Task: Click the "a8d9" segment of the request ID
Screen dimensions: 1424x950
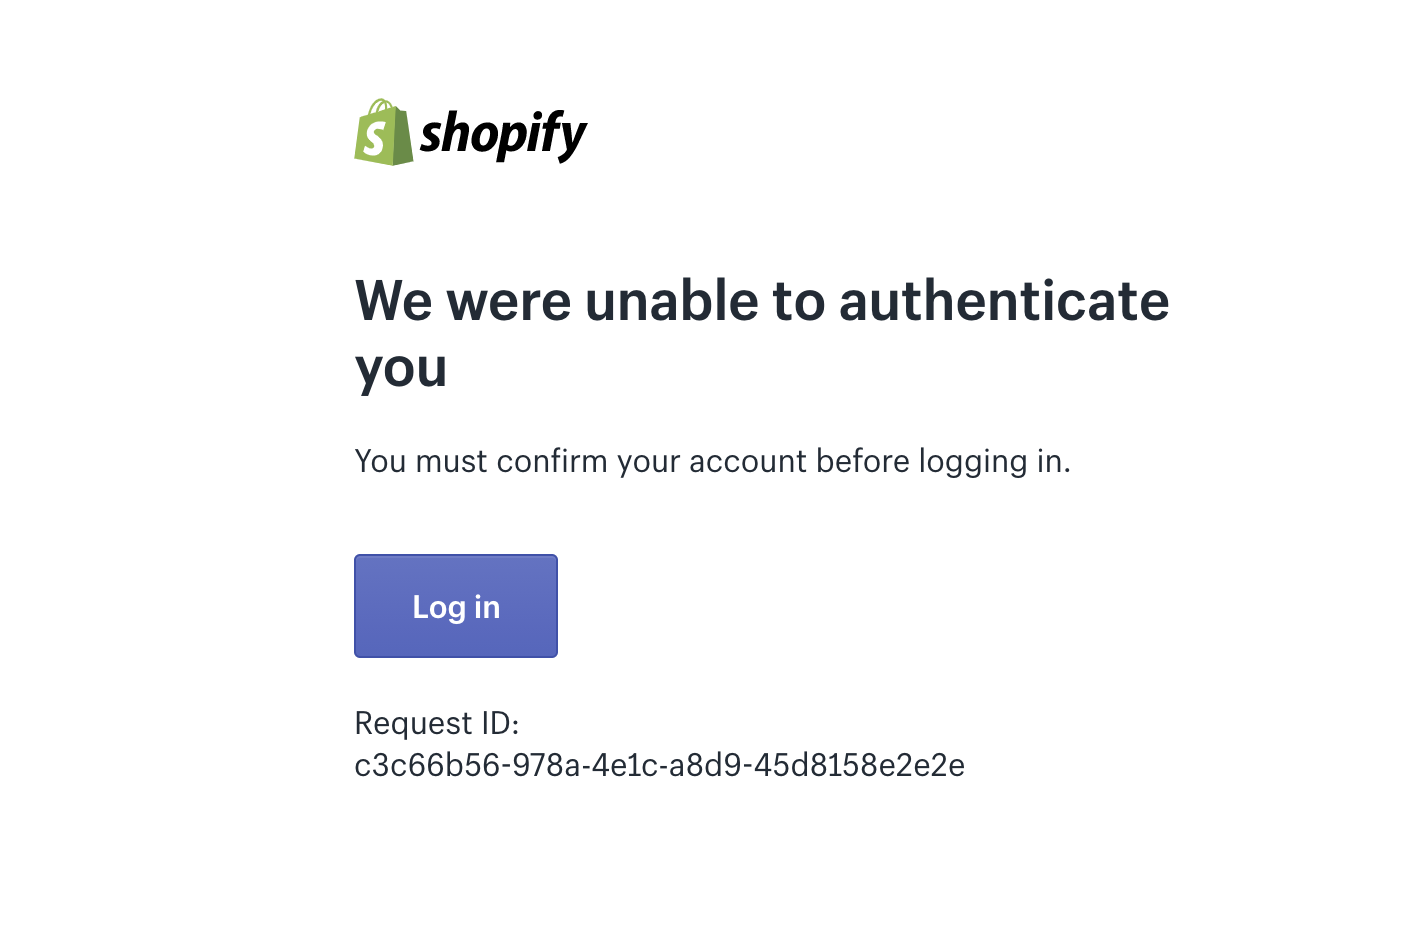Action: [706, 766]
